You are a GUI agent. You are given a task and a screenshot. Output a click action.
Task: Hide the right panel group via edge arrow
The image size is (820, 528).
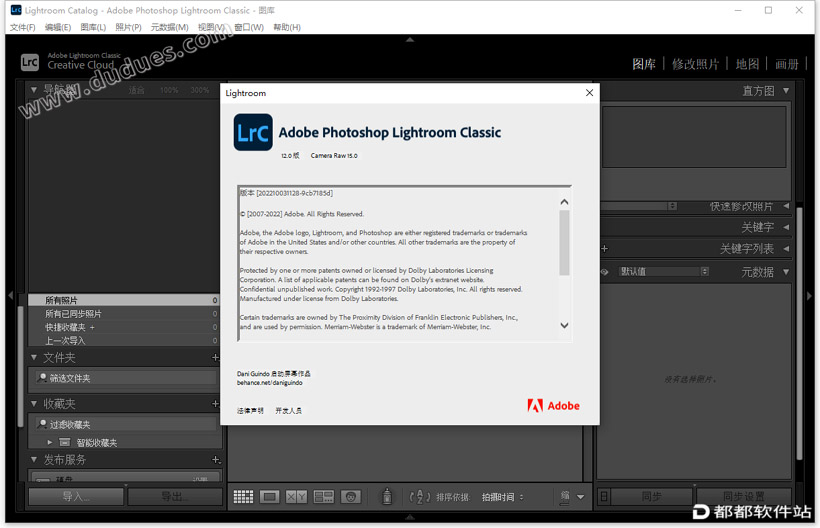(x=809, y=296)
